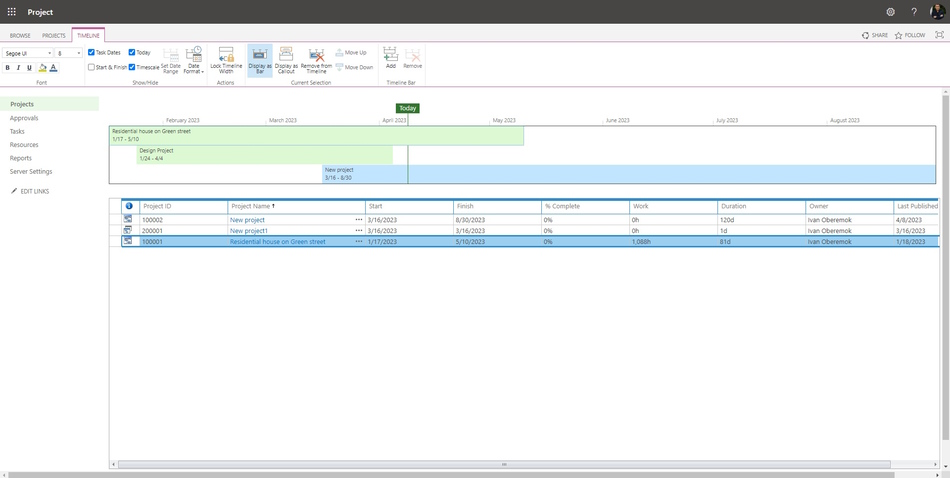Viewport: 950px width, 478px height.
Task: Select the Design Project timeline bar
Action: (x=265, y=154)
